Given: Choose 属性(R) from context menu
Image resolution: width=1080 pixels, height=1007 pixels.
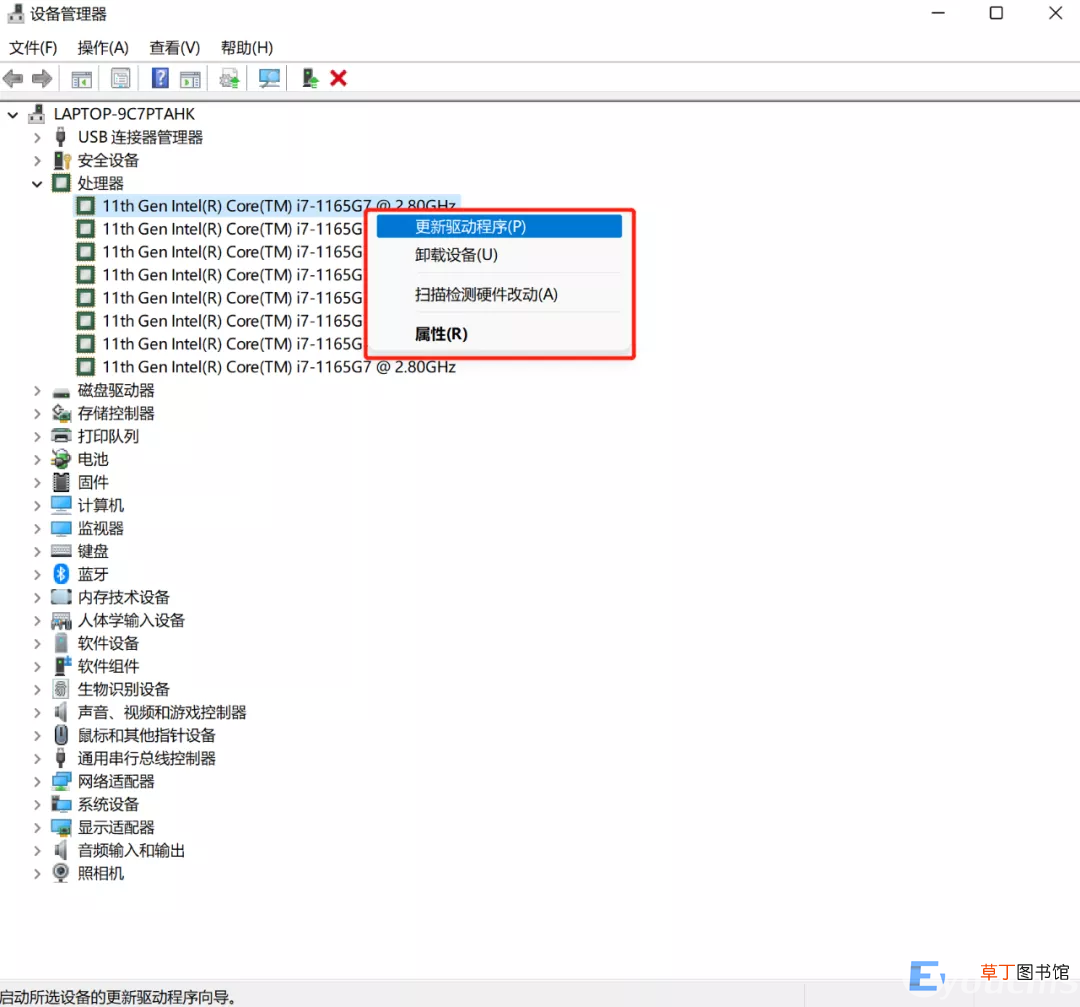Looking at the screenshot, I should [x=499, y=334].
